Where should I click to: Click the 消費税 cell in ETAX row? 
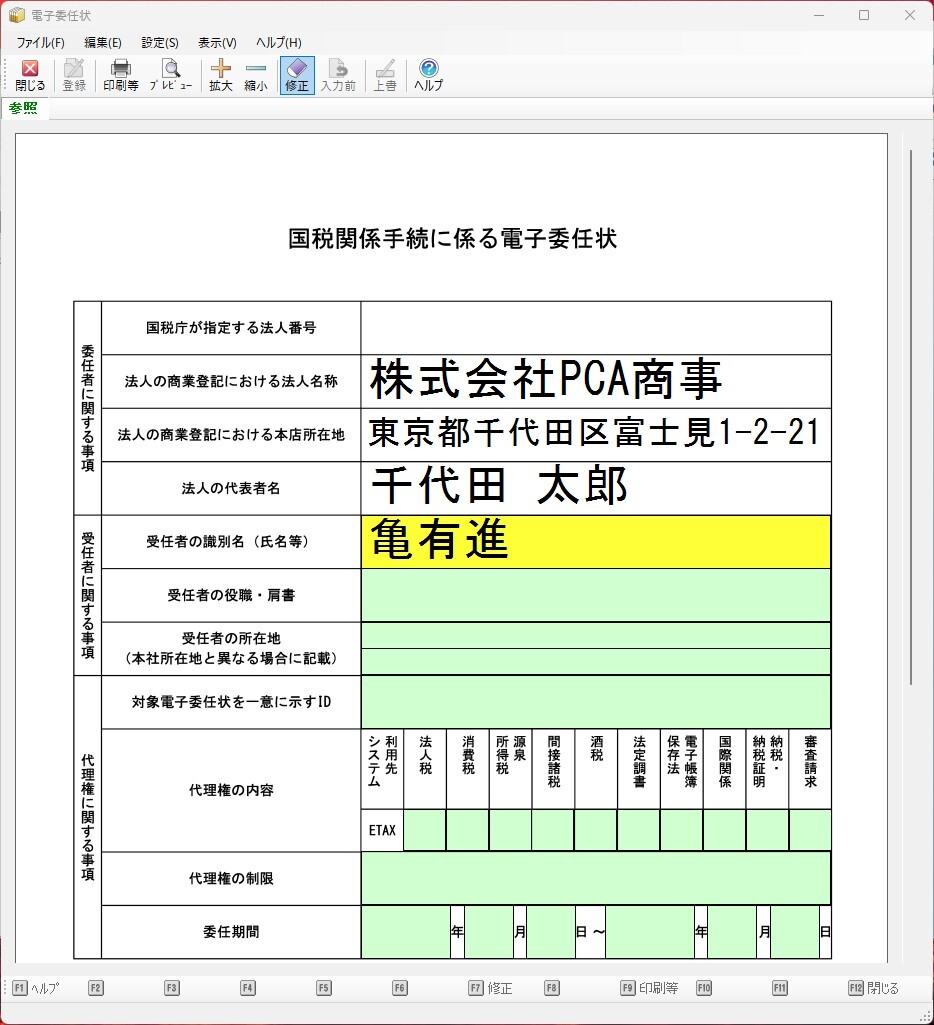[467, 830]
